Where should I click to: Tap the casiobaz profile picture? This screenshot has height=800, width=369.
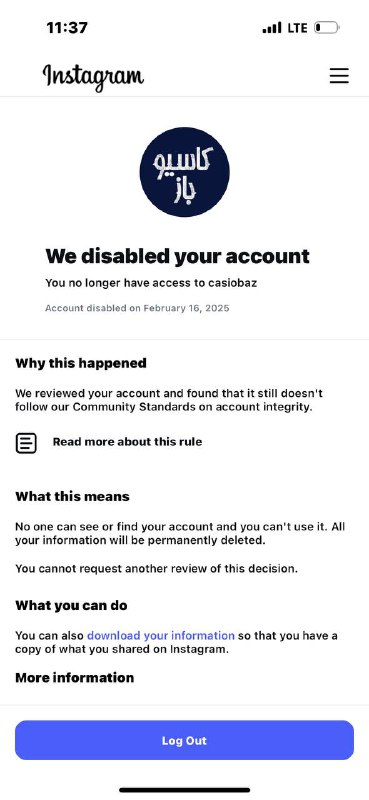click(184, 172)
